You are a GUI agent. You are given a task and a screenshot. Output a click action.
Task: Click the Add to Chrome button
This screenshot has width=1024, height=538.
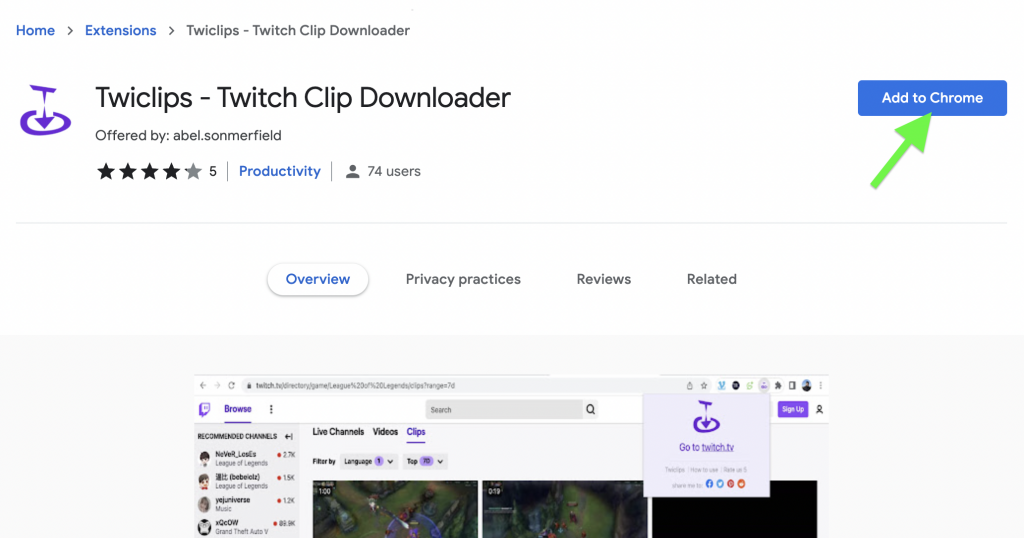coord(932,98)
